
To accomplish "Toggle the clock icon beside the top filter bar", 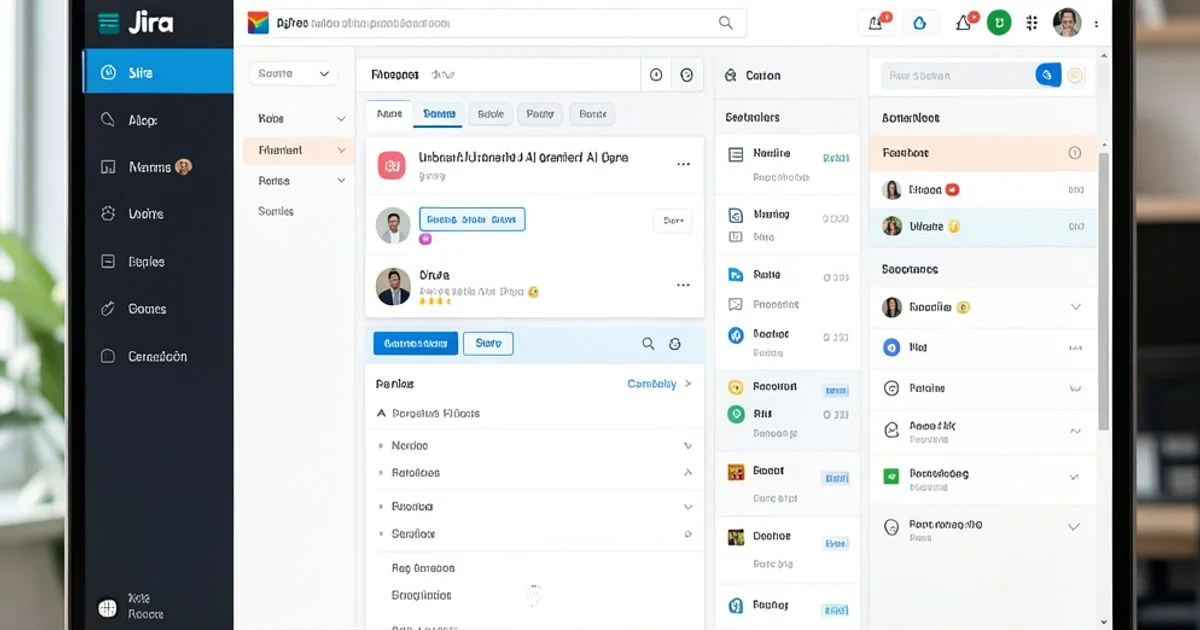I will pos(657,74).
